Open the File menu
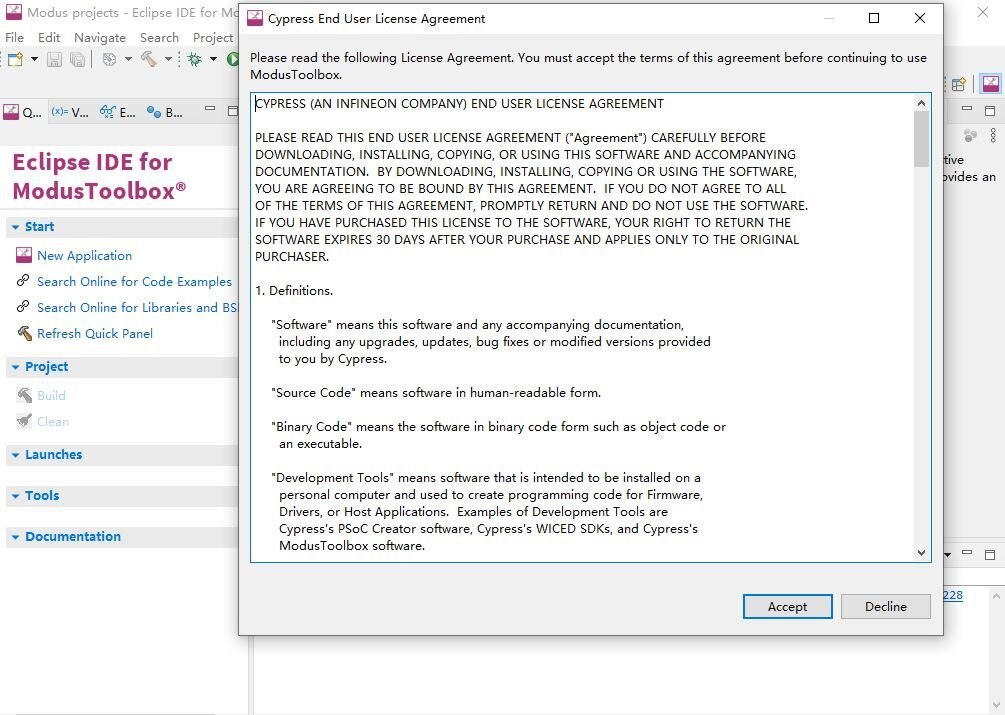The height and width of the screenshot is (715, 1005). [14, 38]
